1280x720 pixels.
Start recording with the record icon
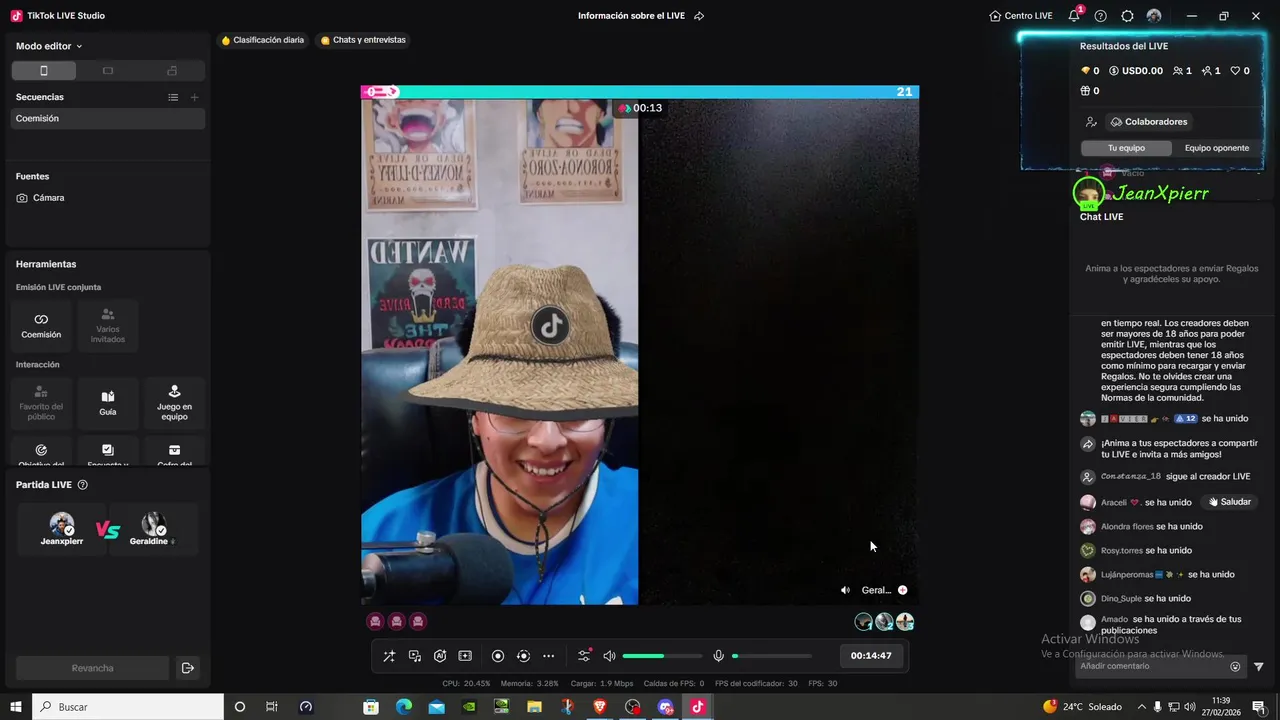(x=498, y=656)
